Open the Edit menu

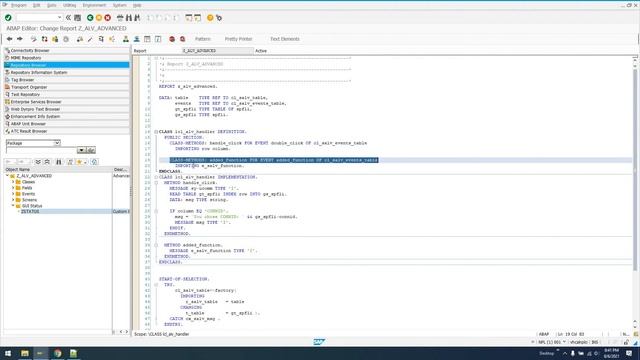click(x=37, y=5)
